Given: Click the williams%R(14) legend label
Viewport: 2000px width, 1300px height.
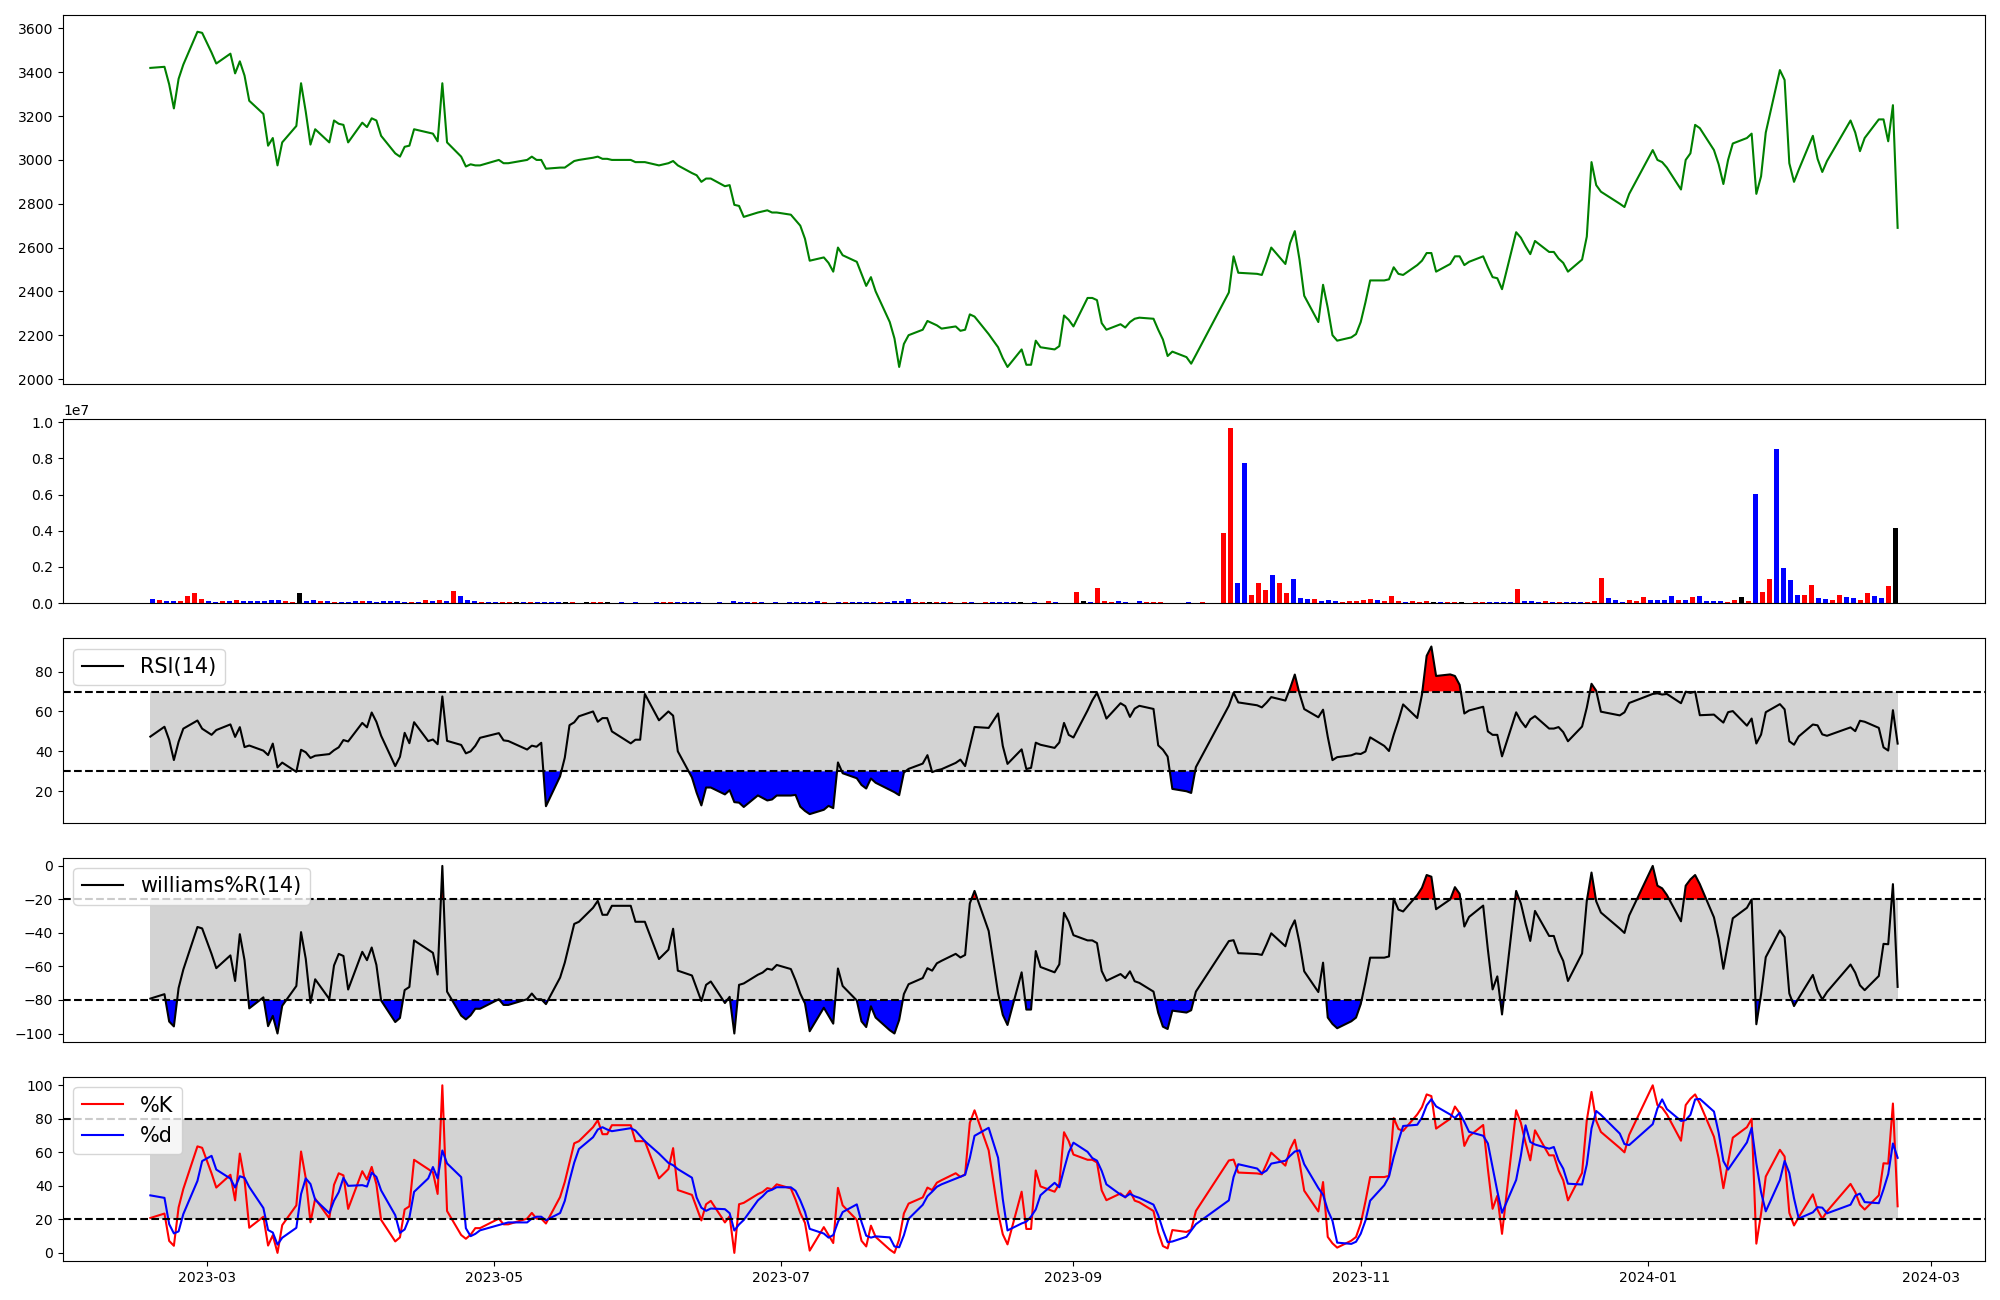Looking at the screenshot, I should [220, 885].
